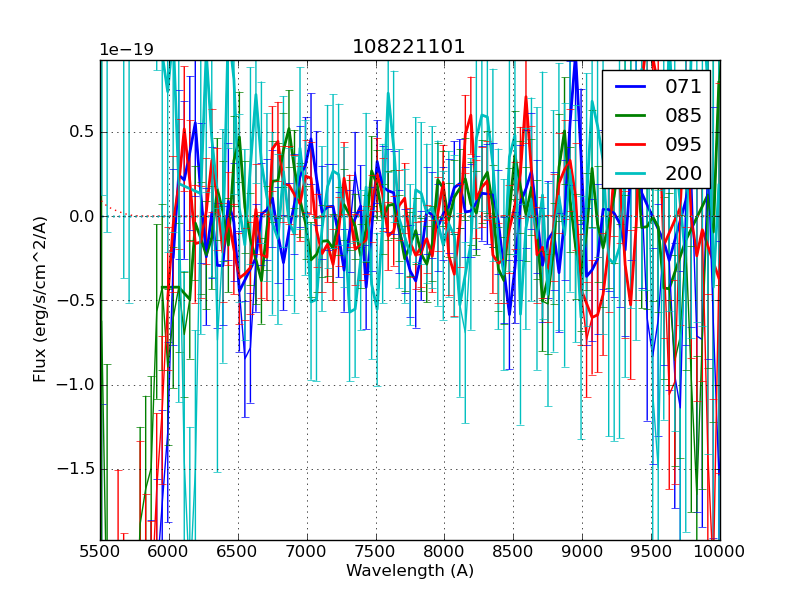The width and height of the screenshot is (800, 600).
Task: Click the Wavelength (A) x-axis label
Action: 410,571
